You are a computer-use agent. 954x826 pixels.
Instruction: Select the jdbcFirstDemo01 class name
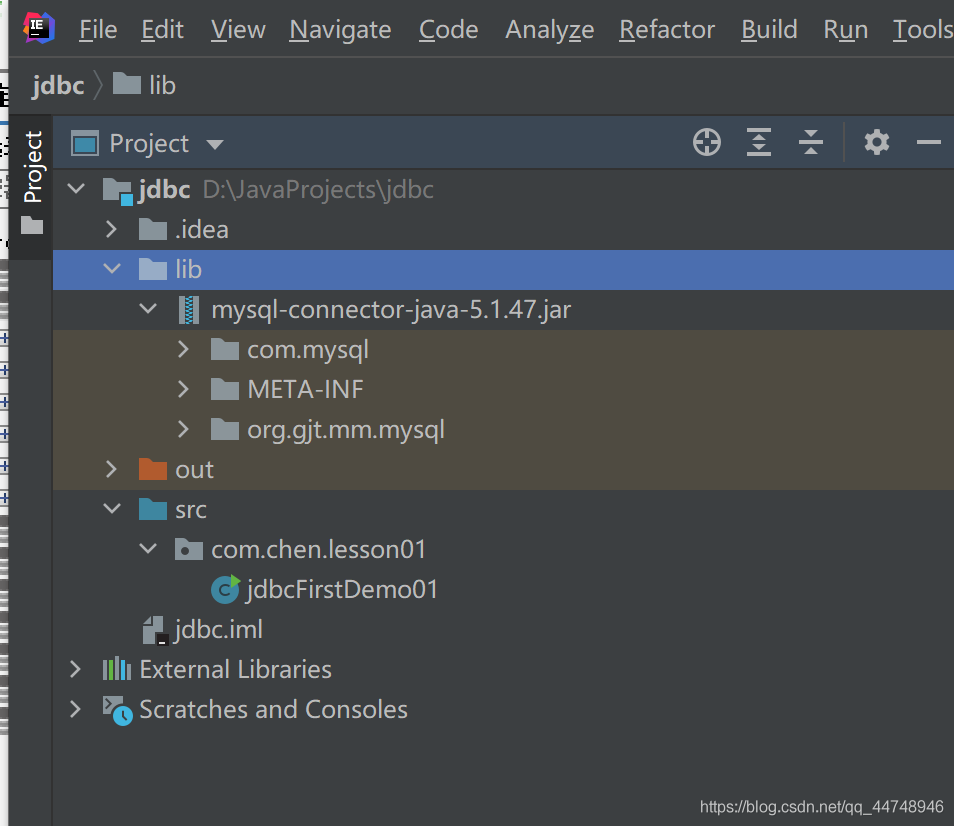tap(341, 589)
